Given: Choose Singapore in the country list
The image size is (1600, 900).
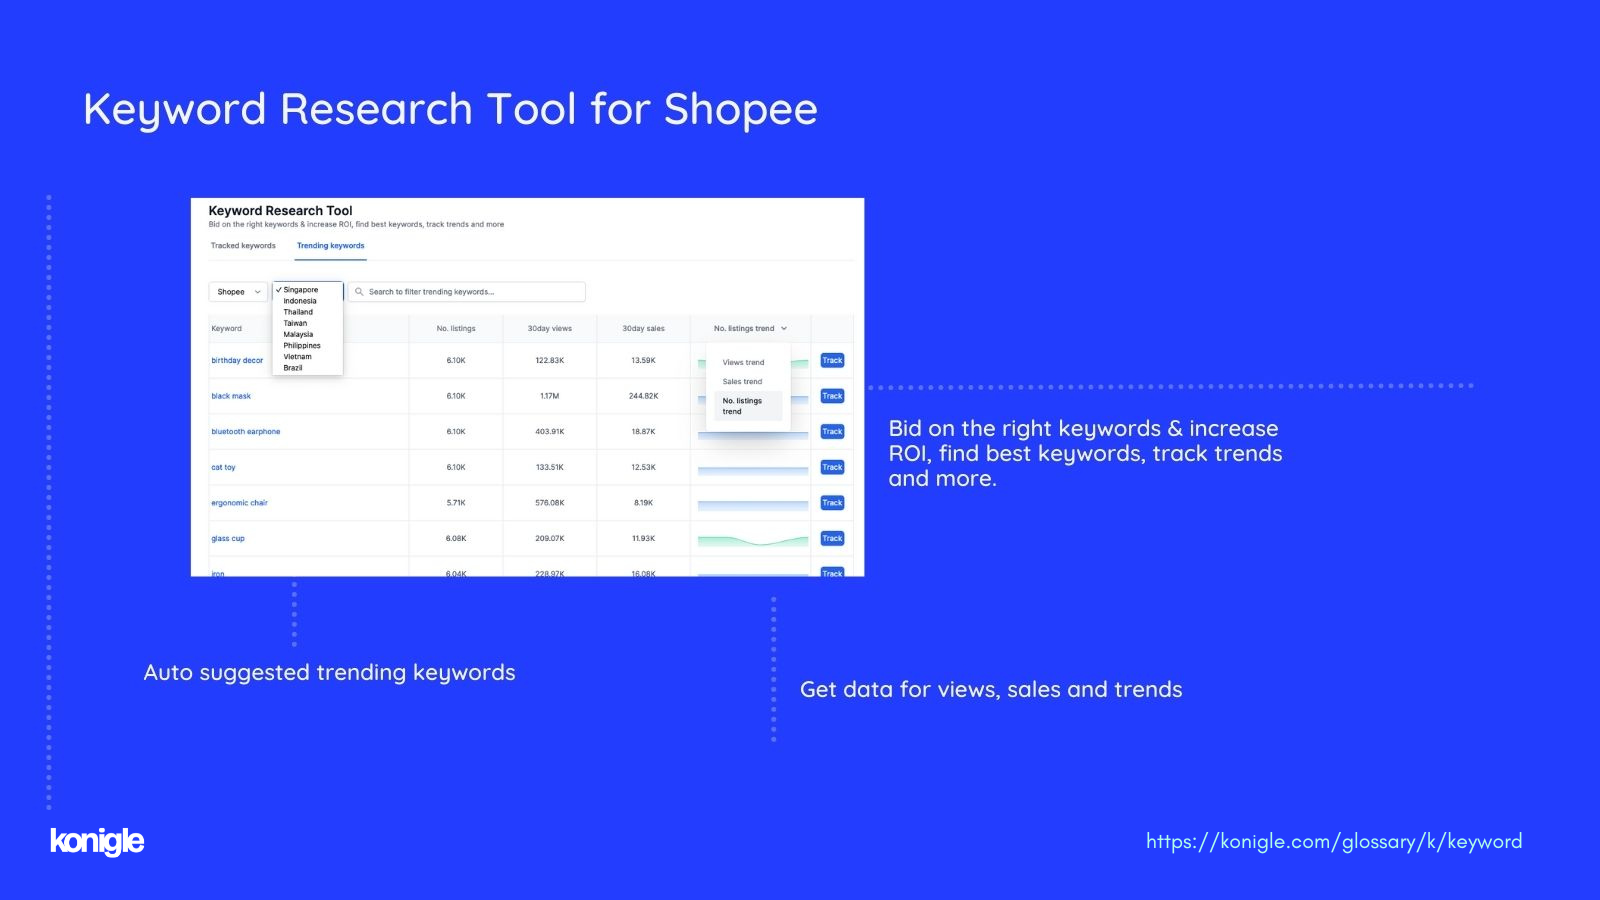Looking at the screenshot, I should [300, 290].
